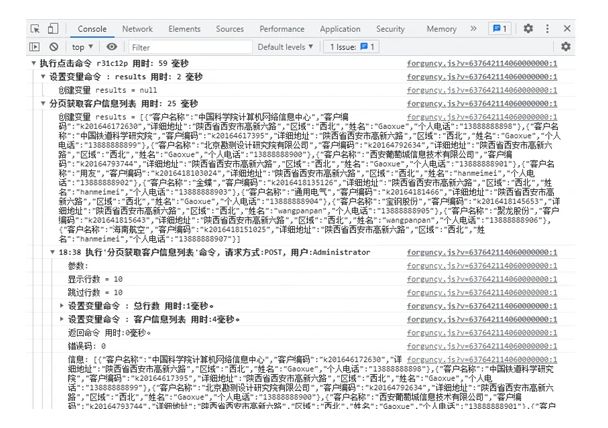This screenshot has height=428, width=608.
Task: Open forguncy.js link on 显示行数 row
Action: [x=482, y=280]
